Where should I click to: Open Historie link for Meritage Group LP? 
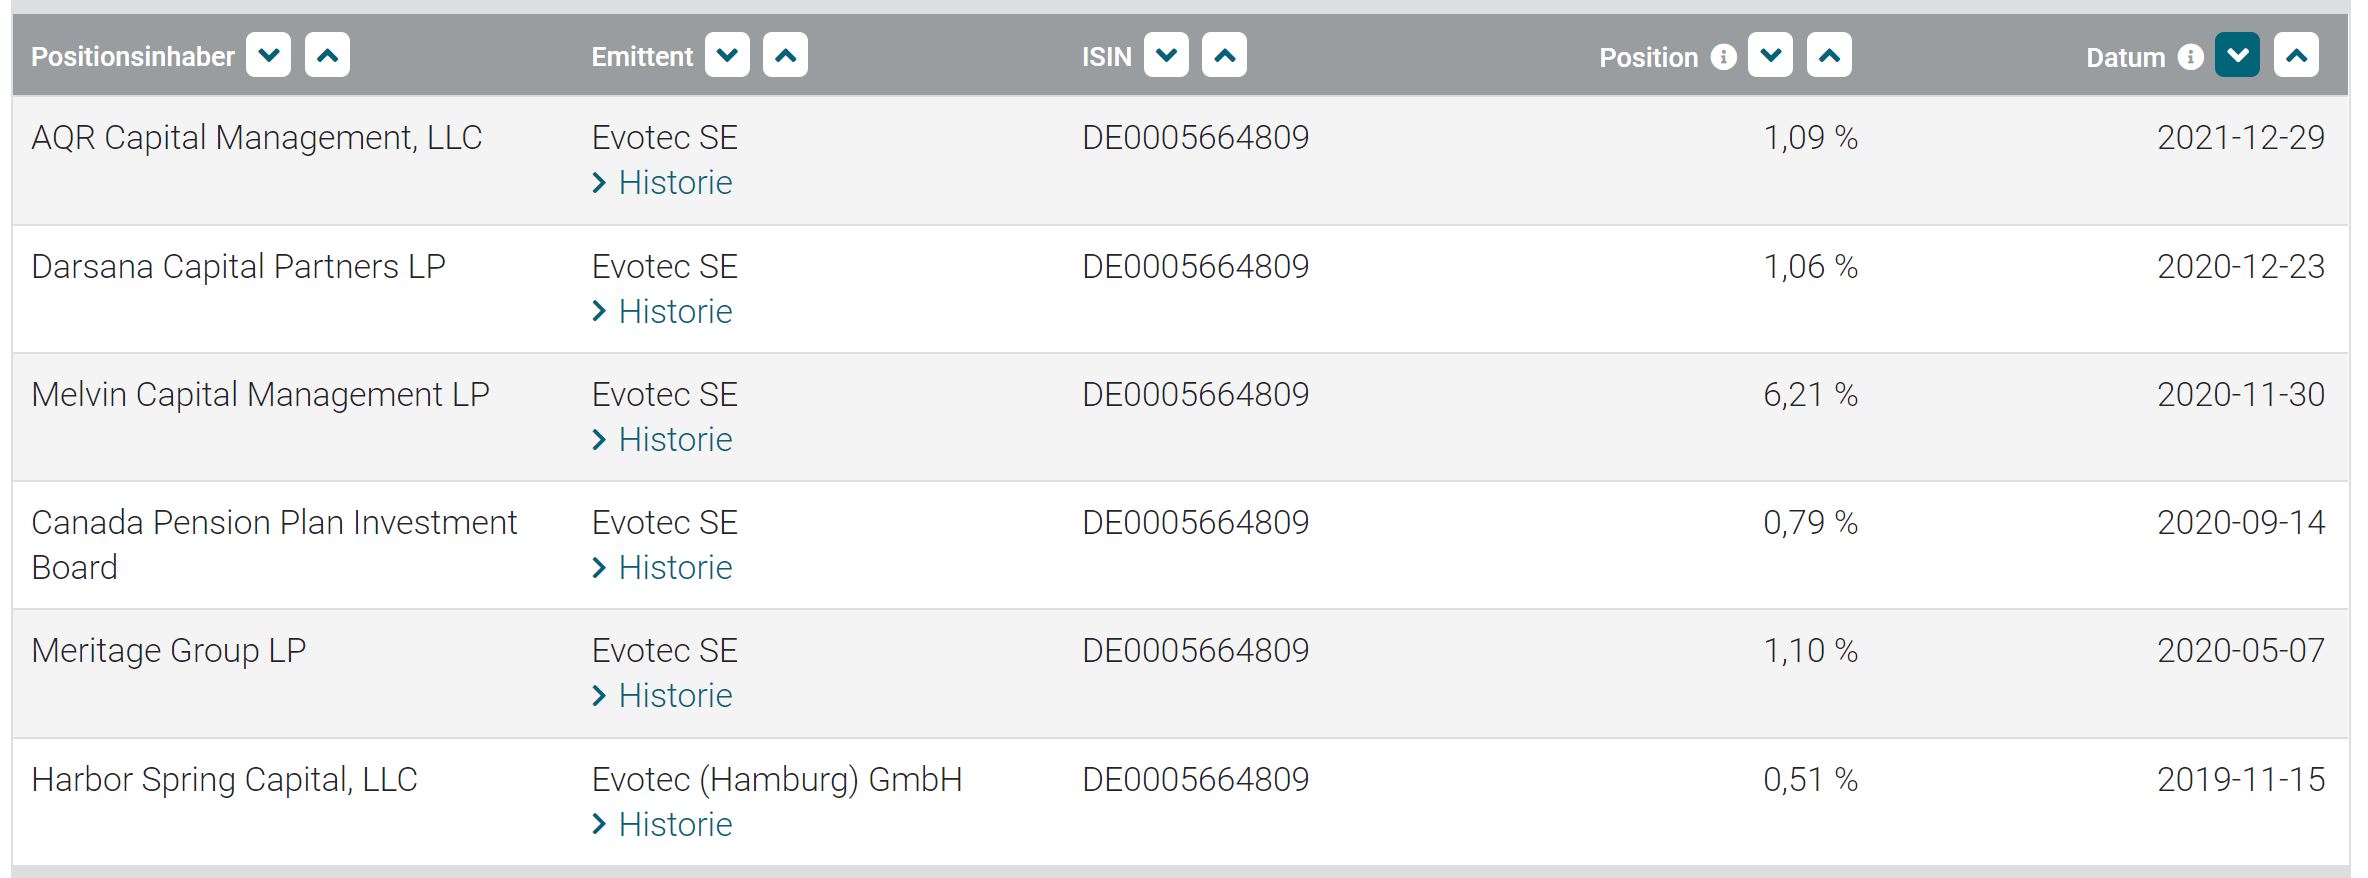coord(675,696)
